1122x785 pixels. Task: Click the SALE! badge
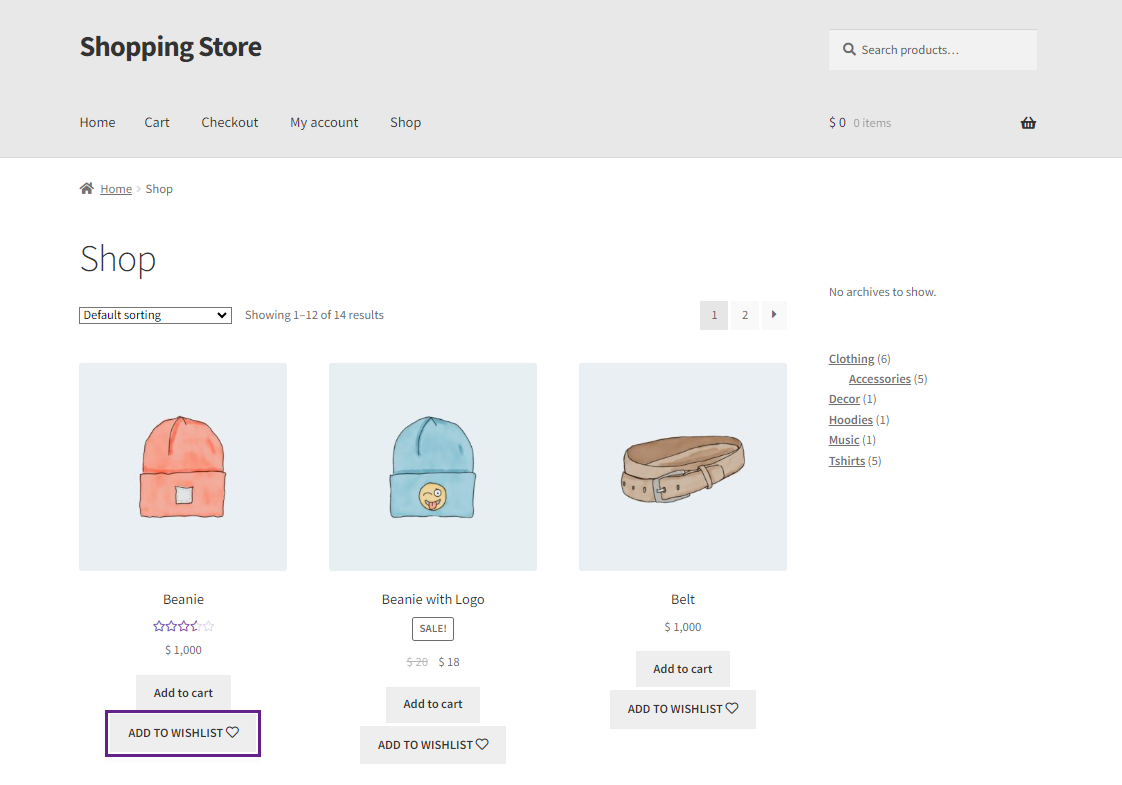coord(433,628)
